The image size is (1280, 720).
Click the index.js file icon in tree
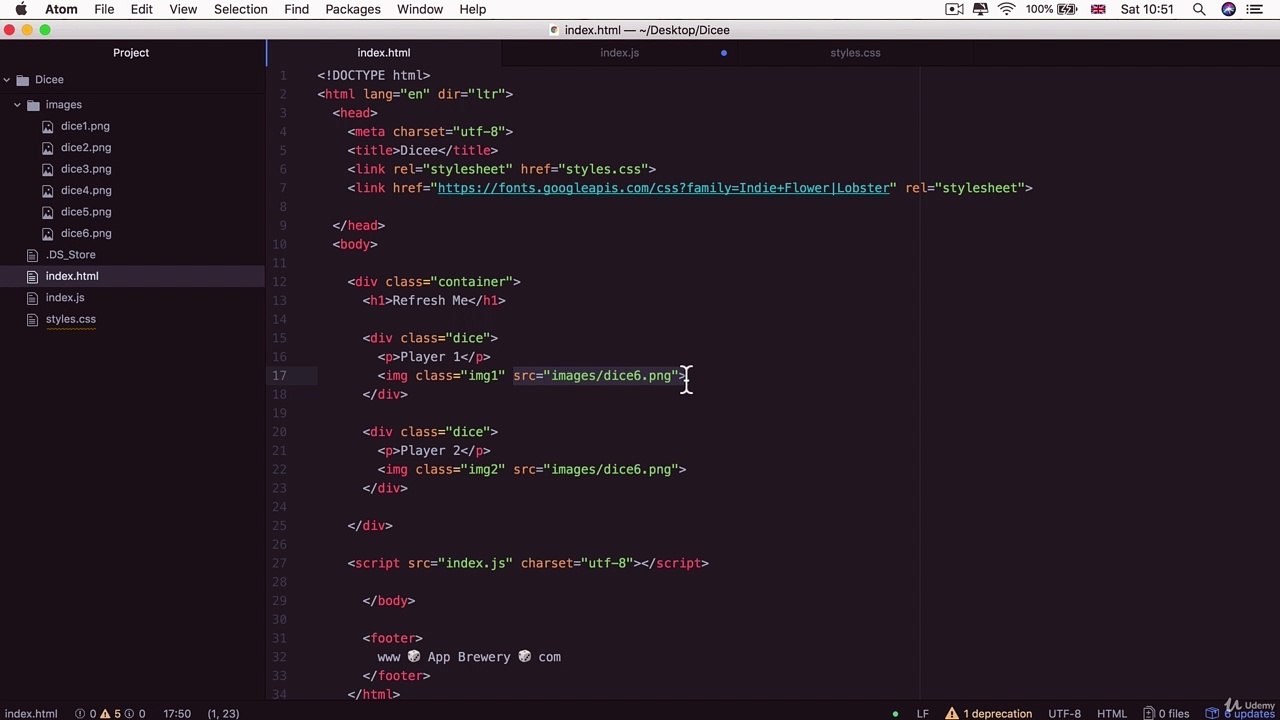coord(33,298)
